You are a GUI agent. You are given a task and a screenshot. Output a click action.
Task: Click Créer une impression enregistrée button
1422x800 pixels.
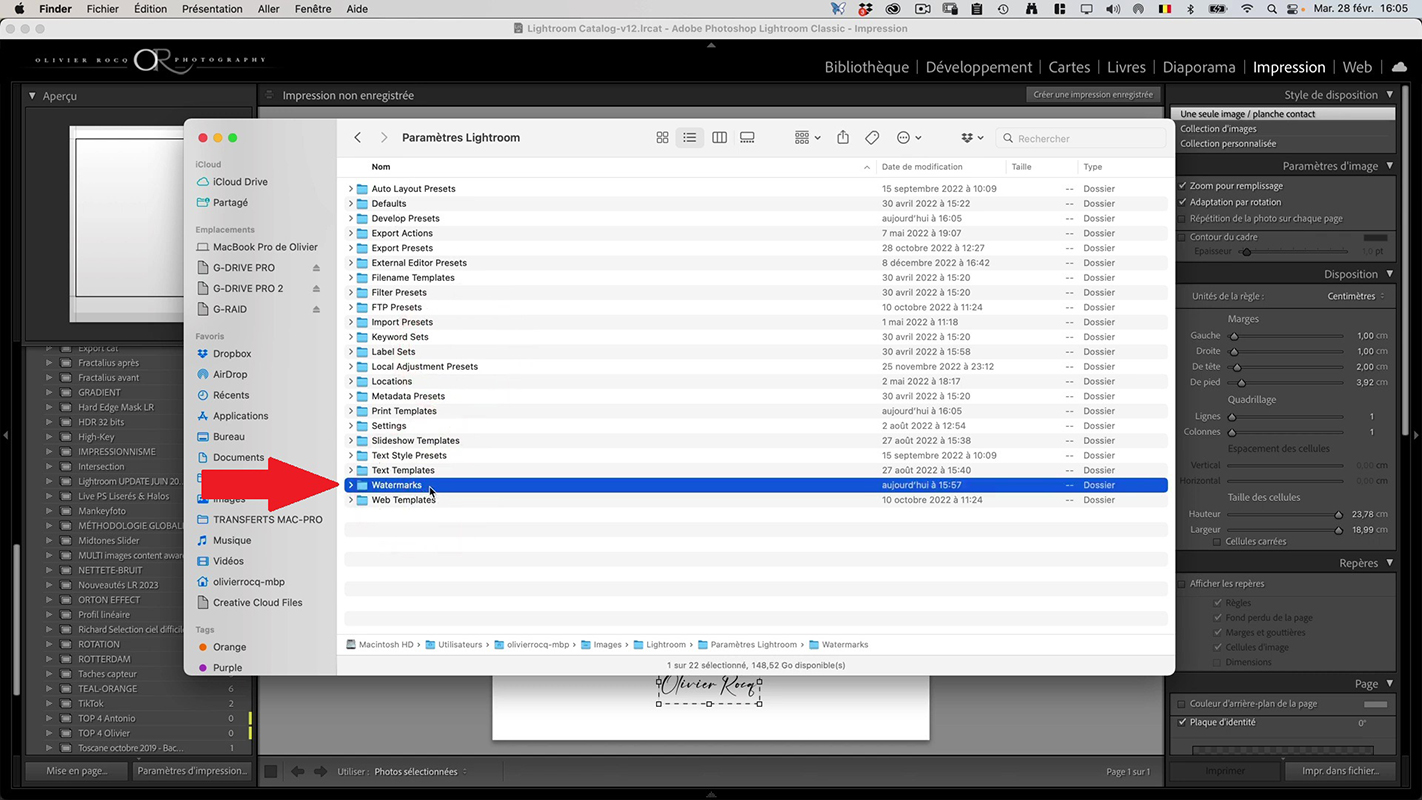tap(1092, 95)
